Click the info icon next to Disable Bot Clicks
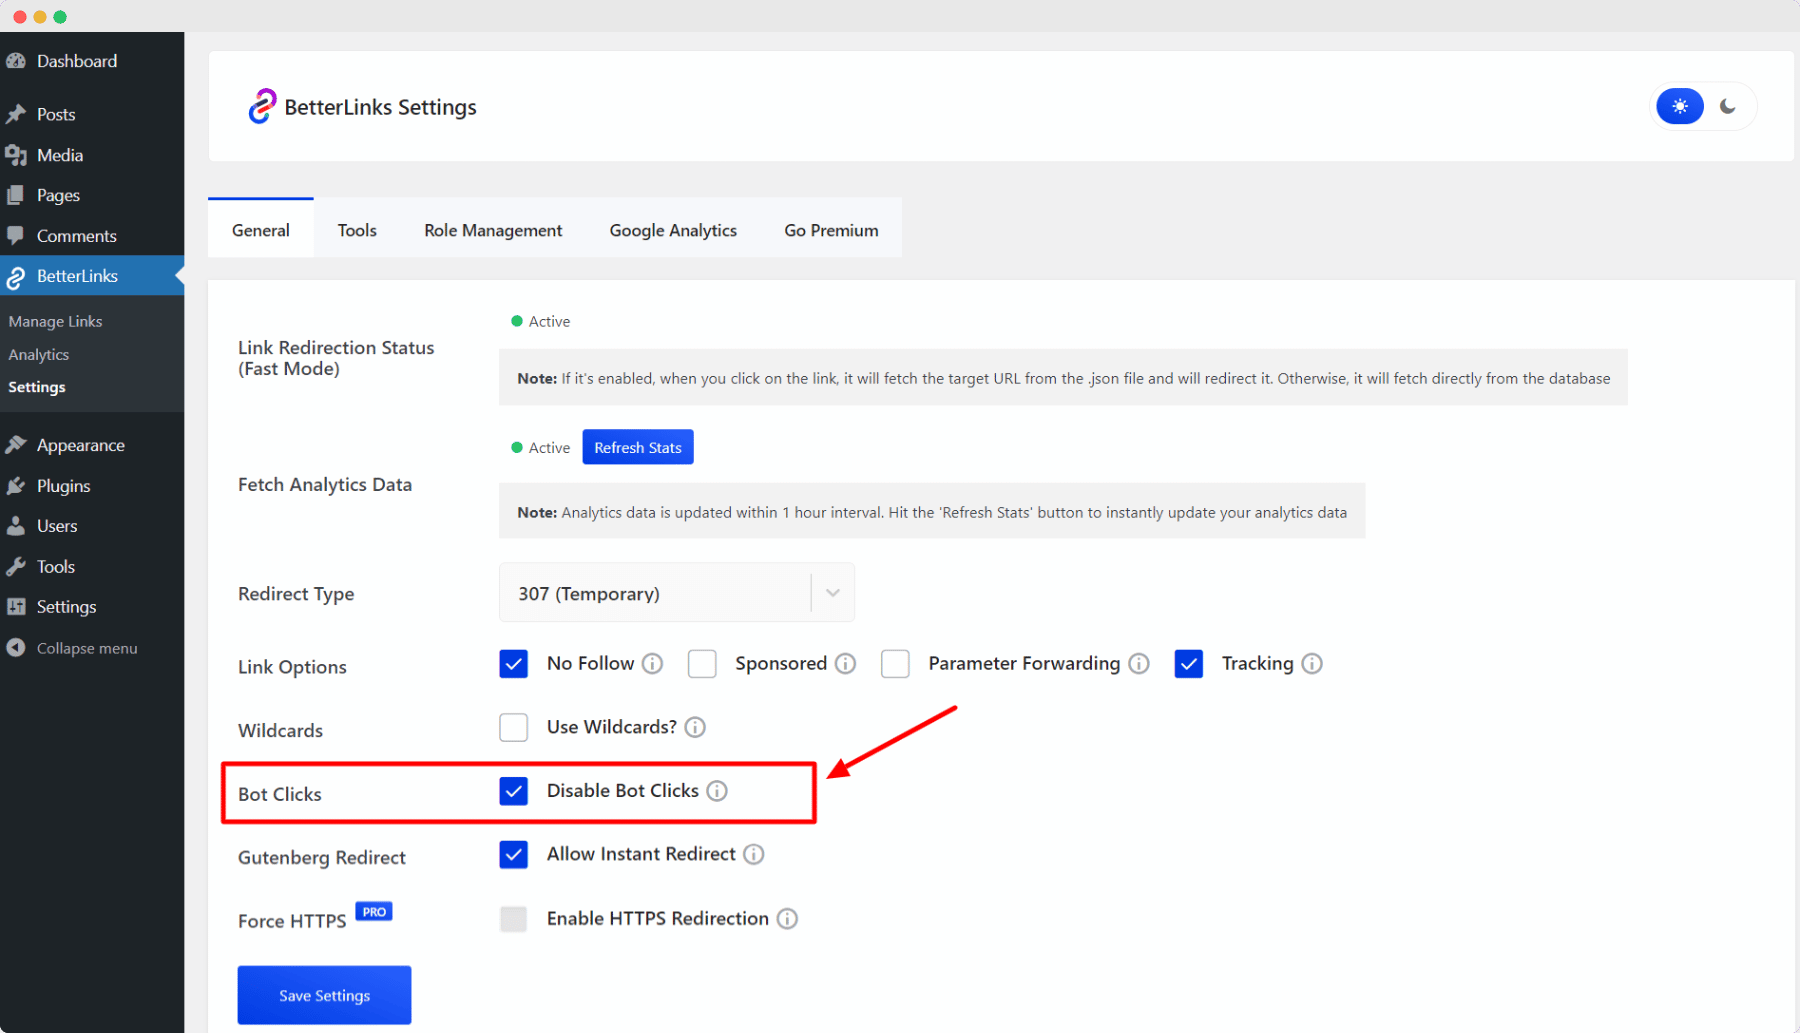This screenshot has height=1033, width=1800. (x=717, y=790)
